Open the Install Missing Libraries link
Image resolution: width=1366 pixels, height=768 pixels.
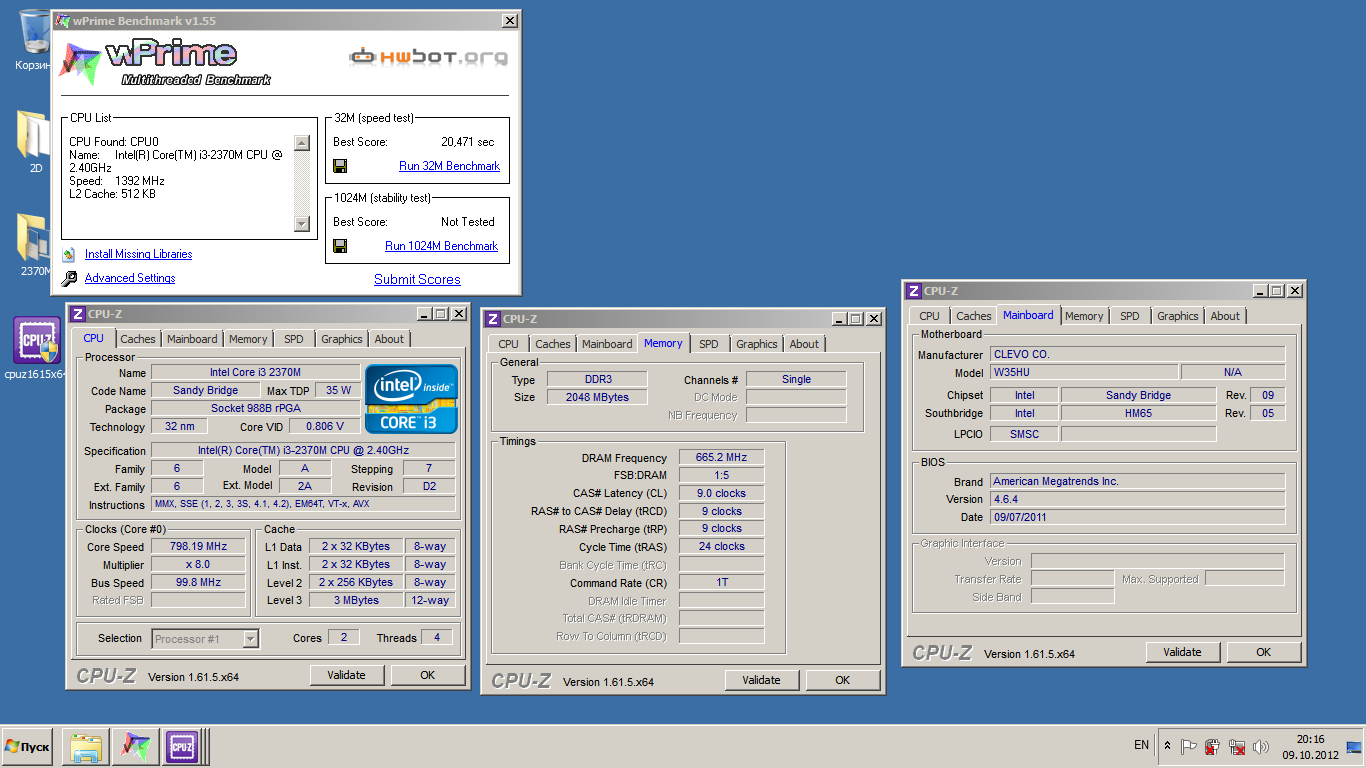[138, 255]
